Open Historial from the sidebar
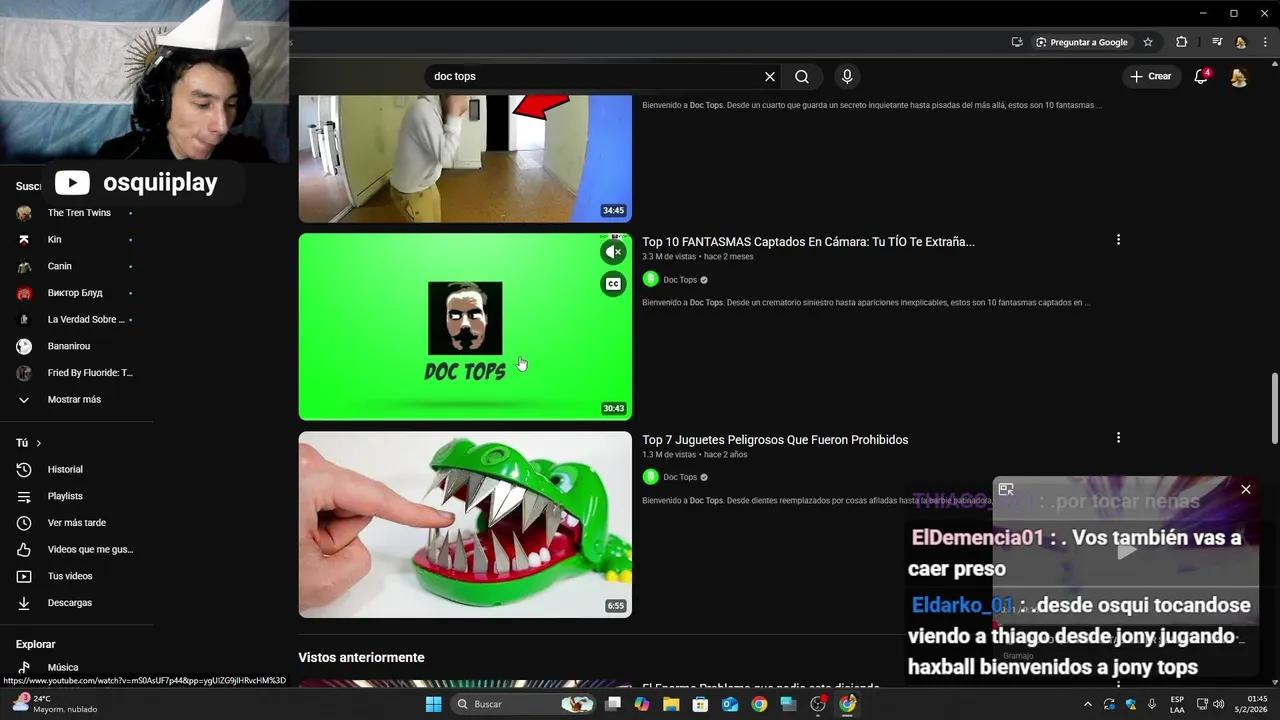Screen dimensions: 1280x720 click(x=64, y=469)
